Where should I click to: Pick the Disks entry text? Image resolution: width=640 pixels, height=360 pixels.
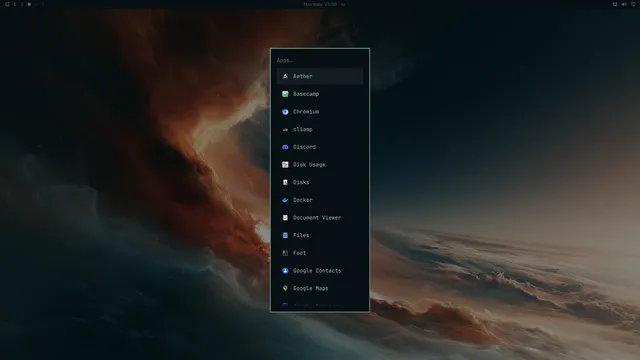click(301, 182)
